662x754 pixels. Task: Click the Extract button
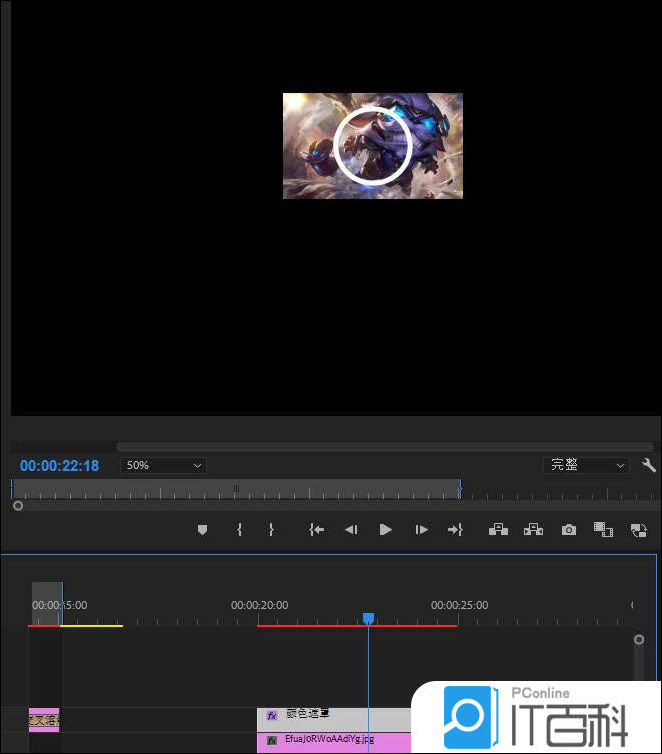coord(533,530)
